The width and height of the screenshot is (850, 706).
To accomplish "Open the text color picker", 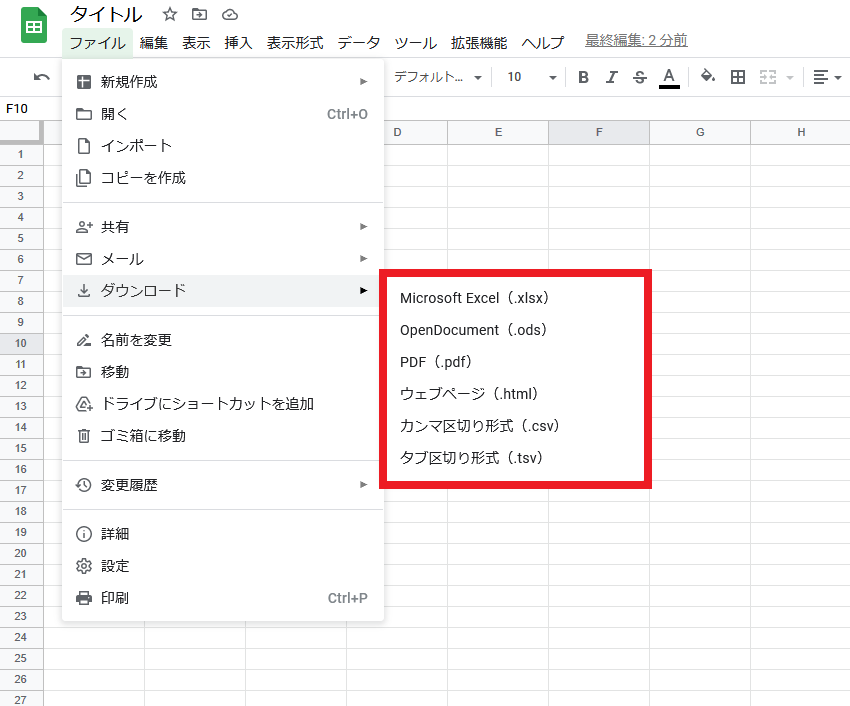I will point(669,78).
